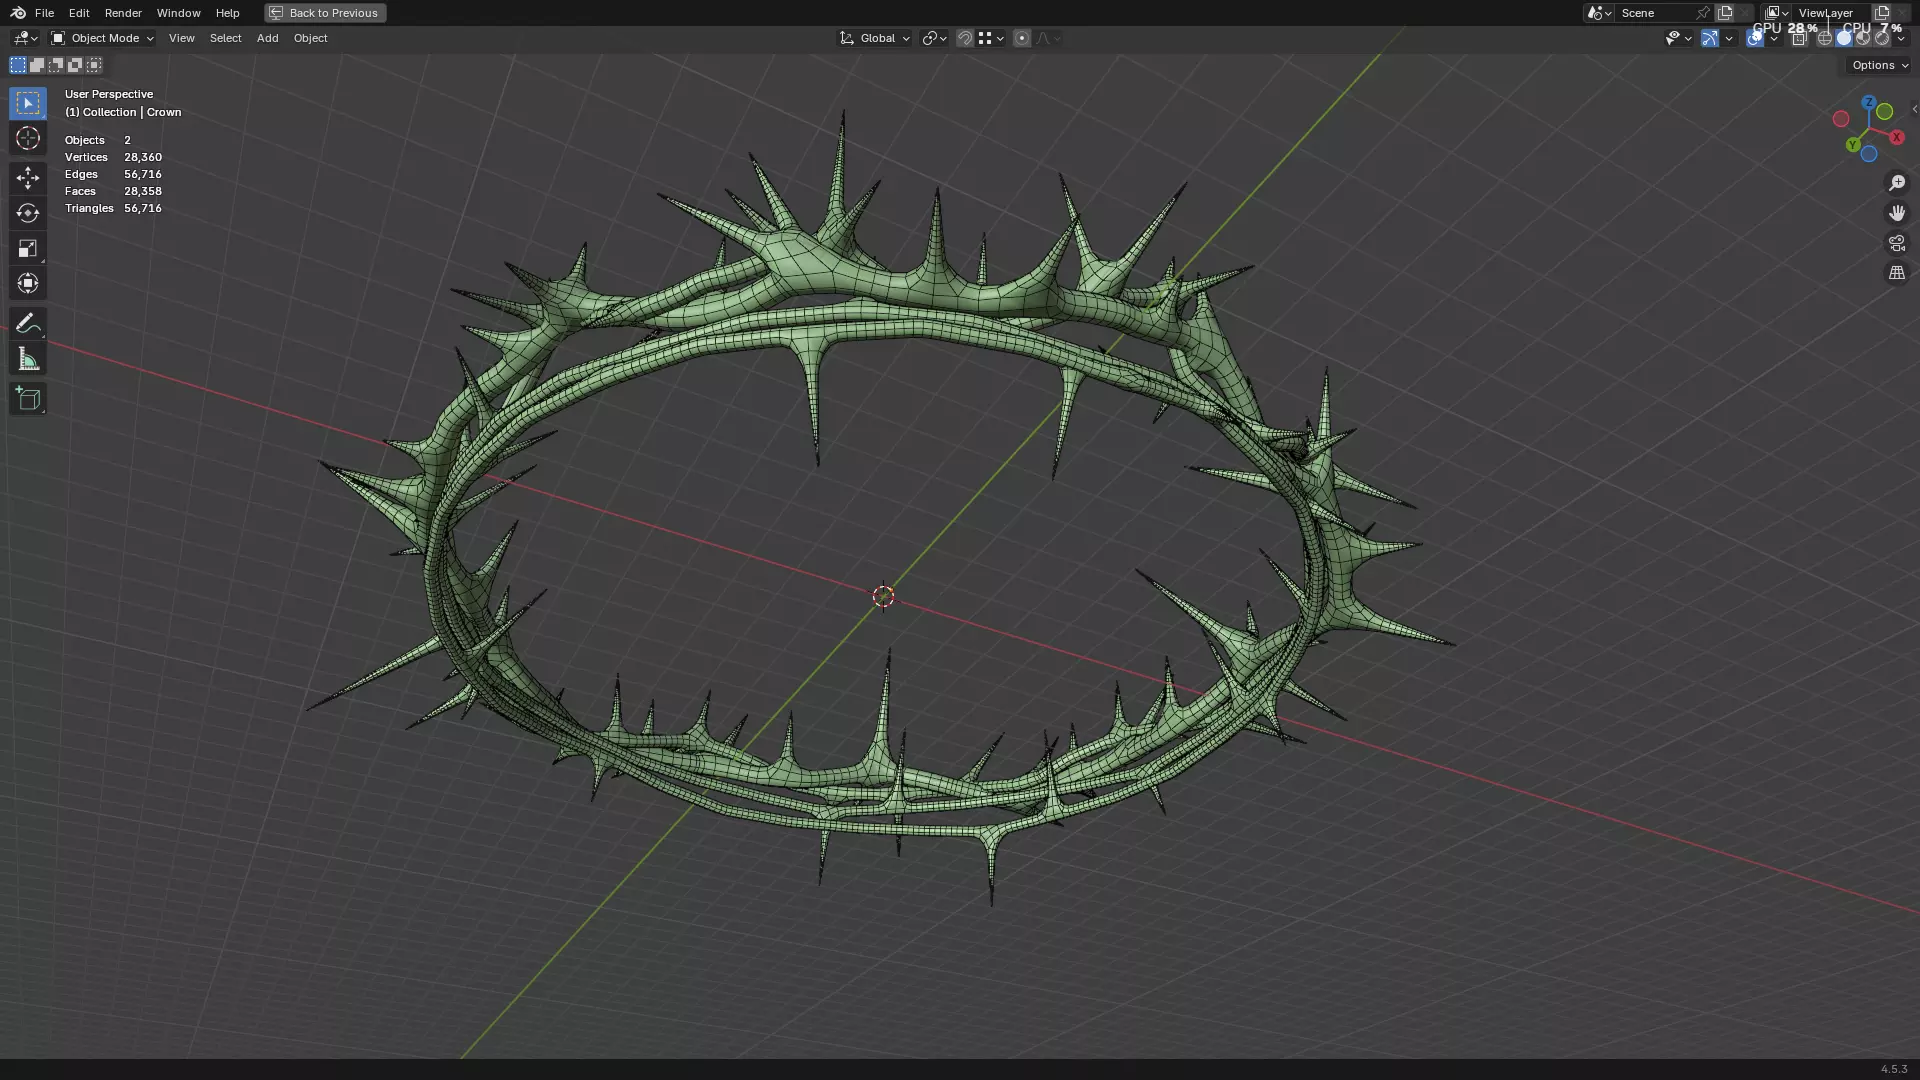The height and width of the screenshot is (1080, 1920).
Task: Open the gizmo settings dropdown arrow
Action: (x=1729, y=38)
